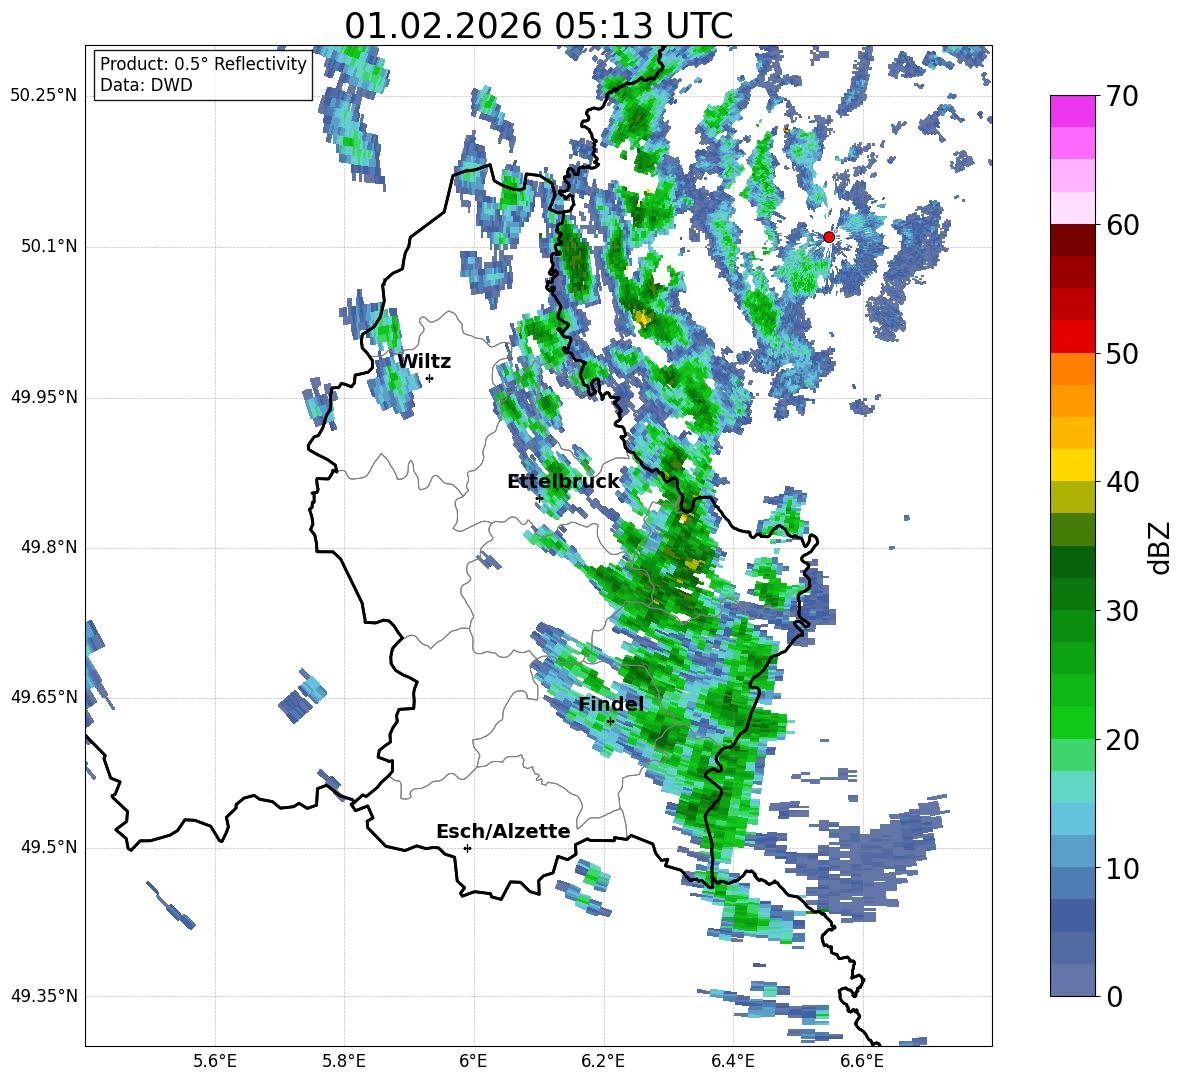Click the 0 colorbar tick value
Viewport: 1184px width, 1081px height.
[1114, 997]
